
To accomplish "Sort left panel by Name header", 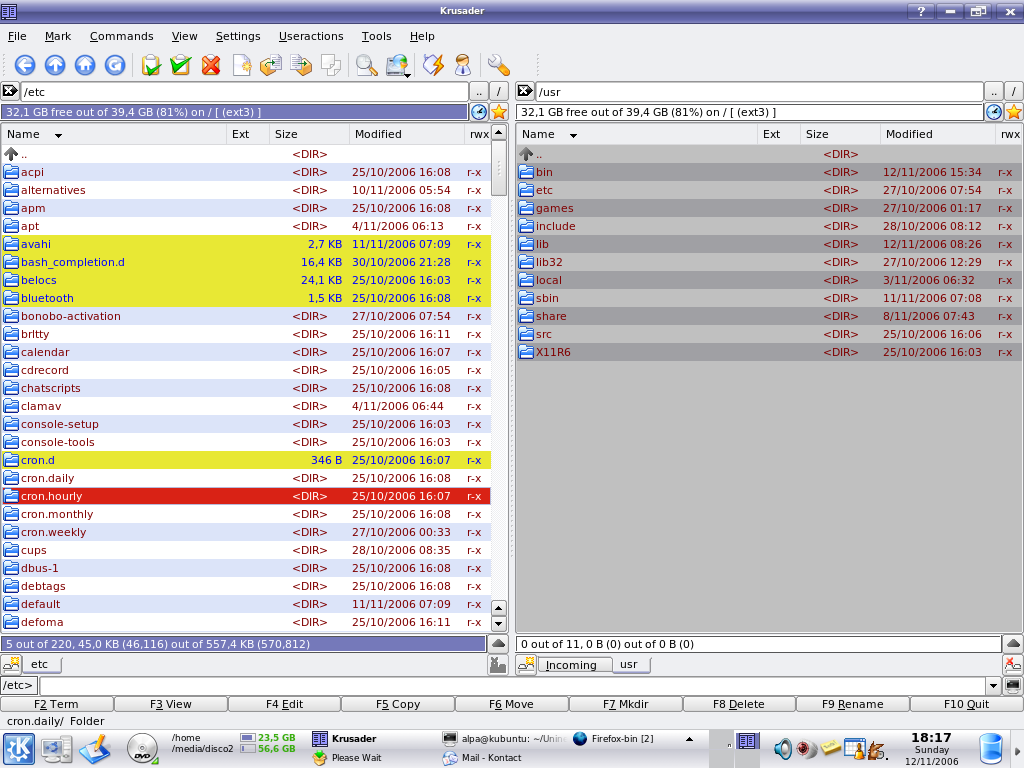I will [114, 135].
